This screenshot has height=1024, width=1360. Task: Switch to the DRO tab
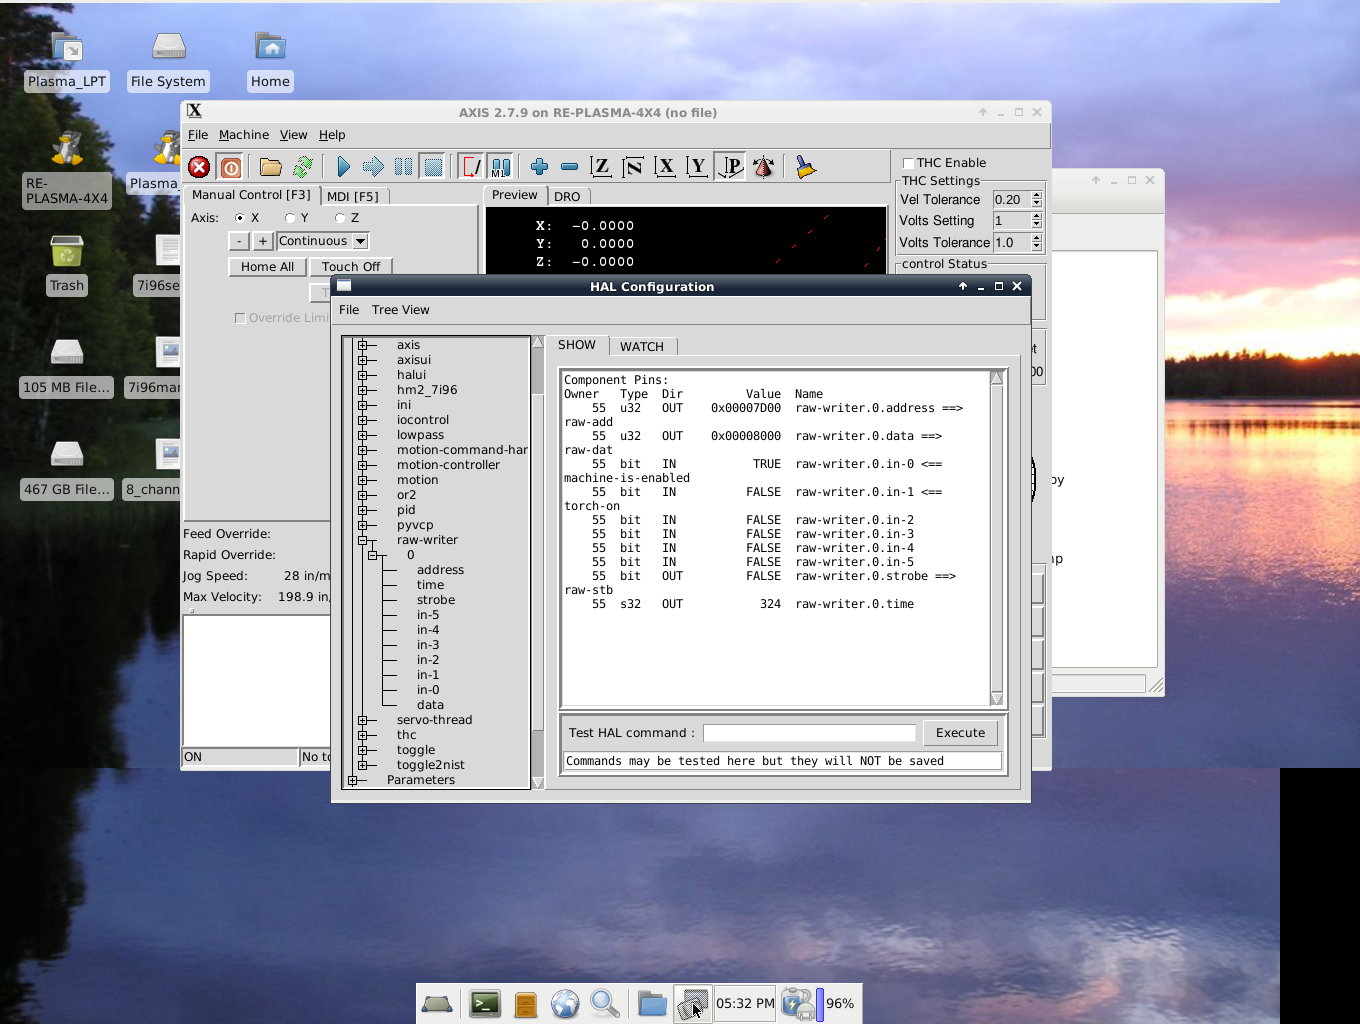pos(567,196)
